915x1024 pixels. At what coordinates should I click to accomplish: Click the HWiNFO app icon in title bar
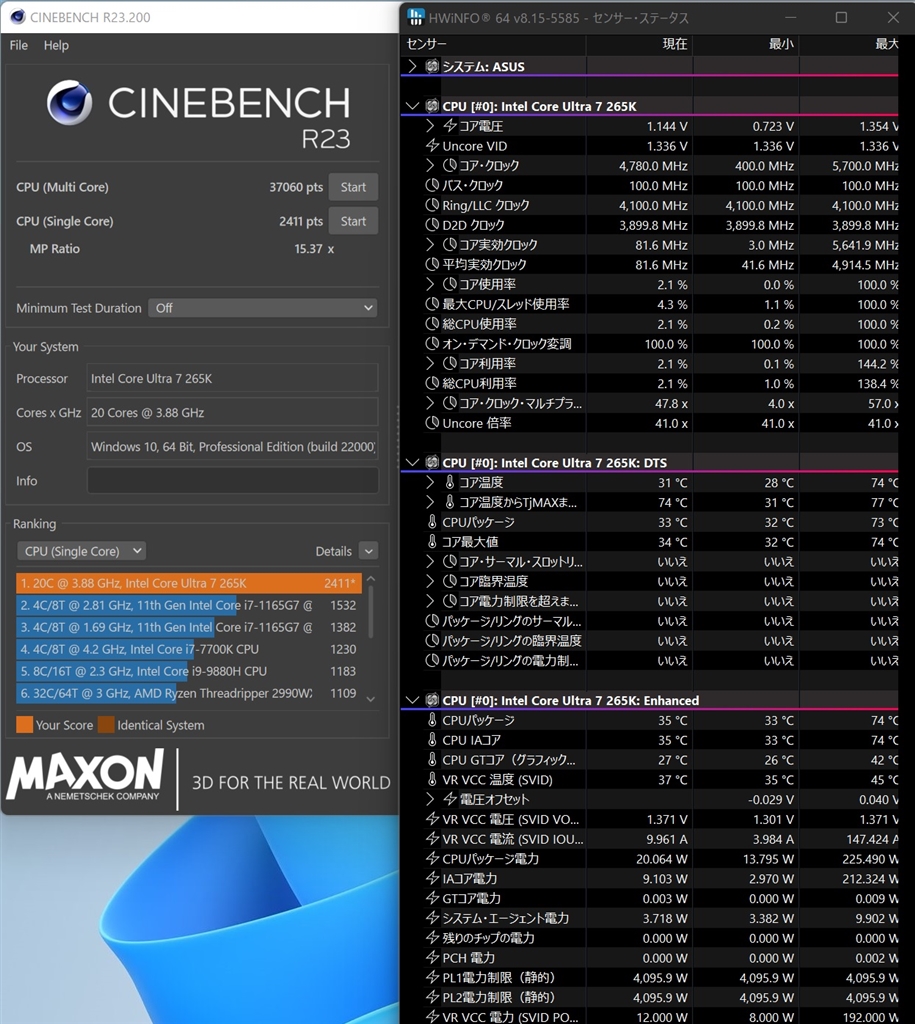tap(415, 17)
